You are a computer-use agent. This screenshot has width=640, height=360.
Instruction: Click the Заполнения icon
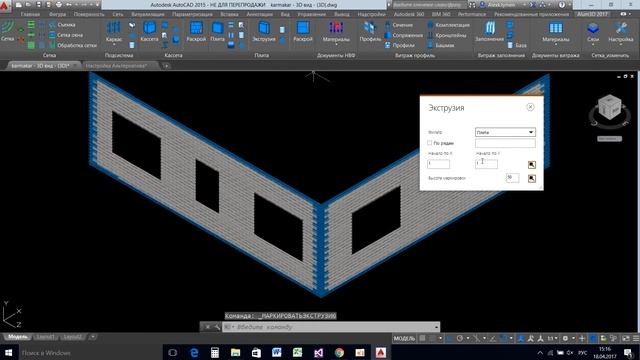coord(489,28)
